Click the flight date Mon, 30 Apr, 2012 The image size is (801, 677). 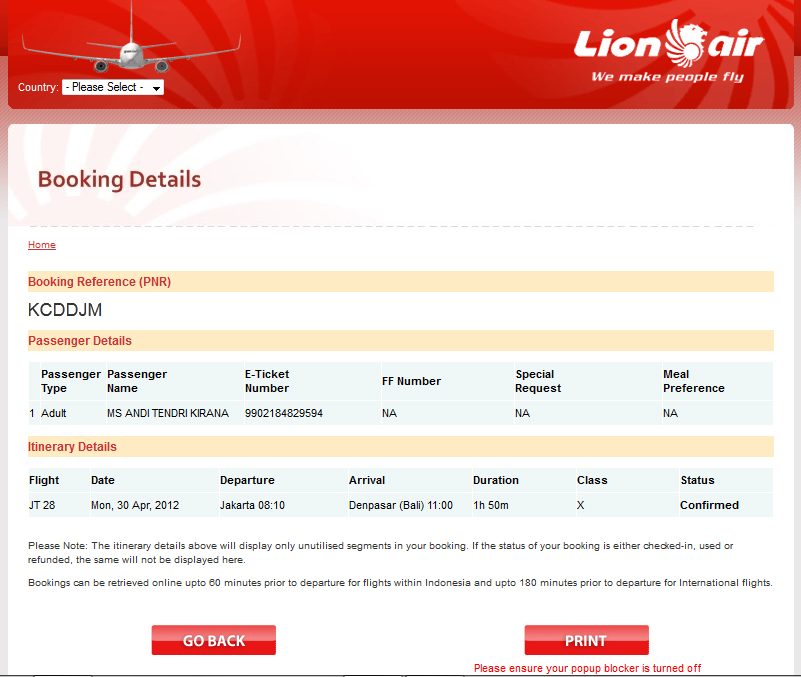(135, 505)
